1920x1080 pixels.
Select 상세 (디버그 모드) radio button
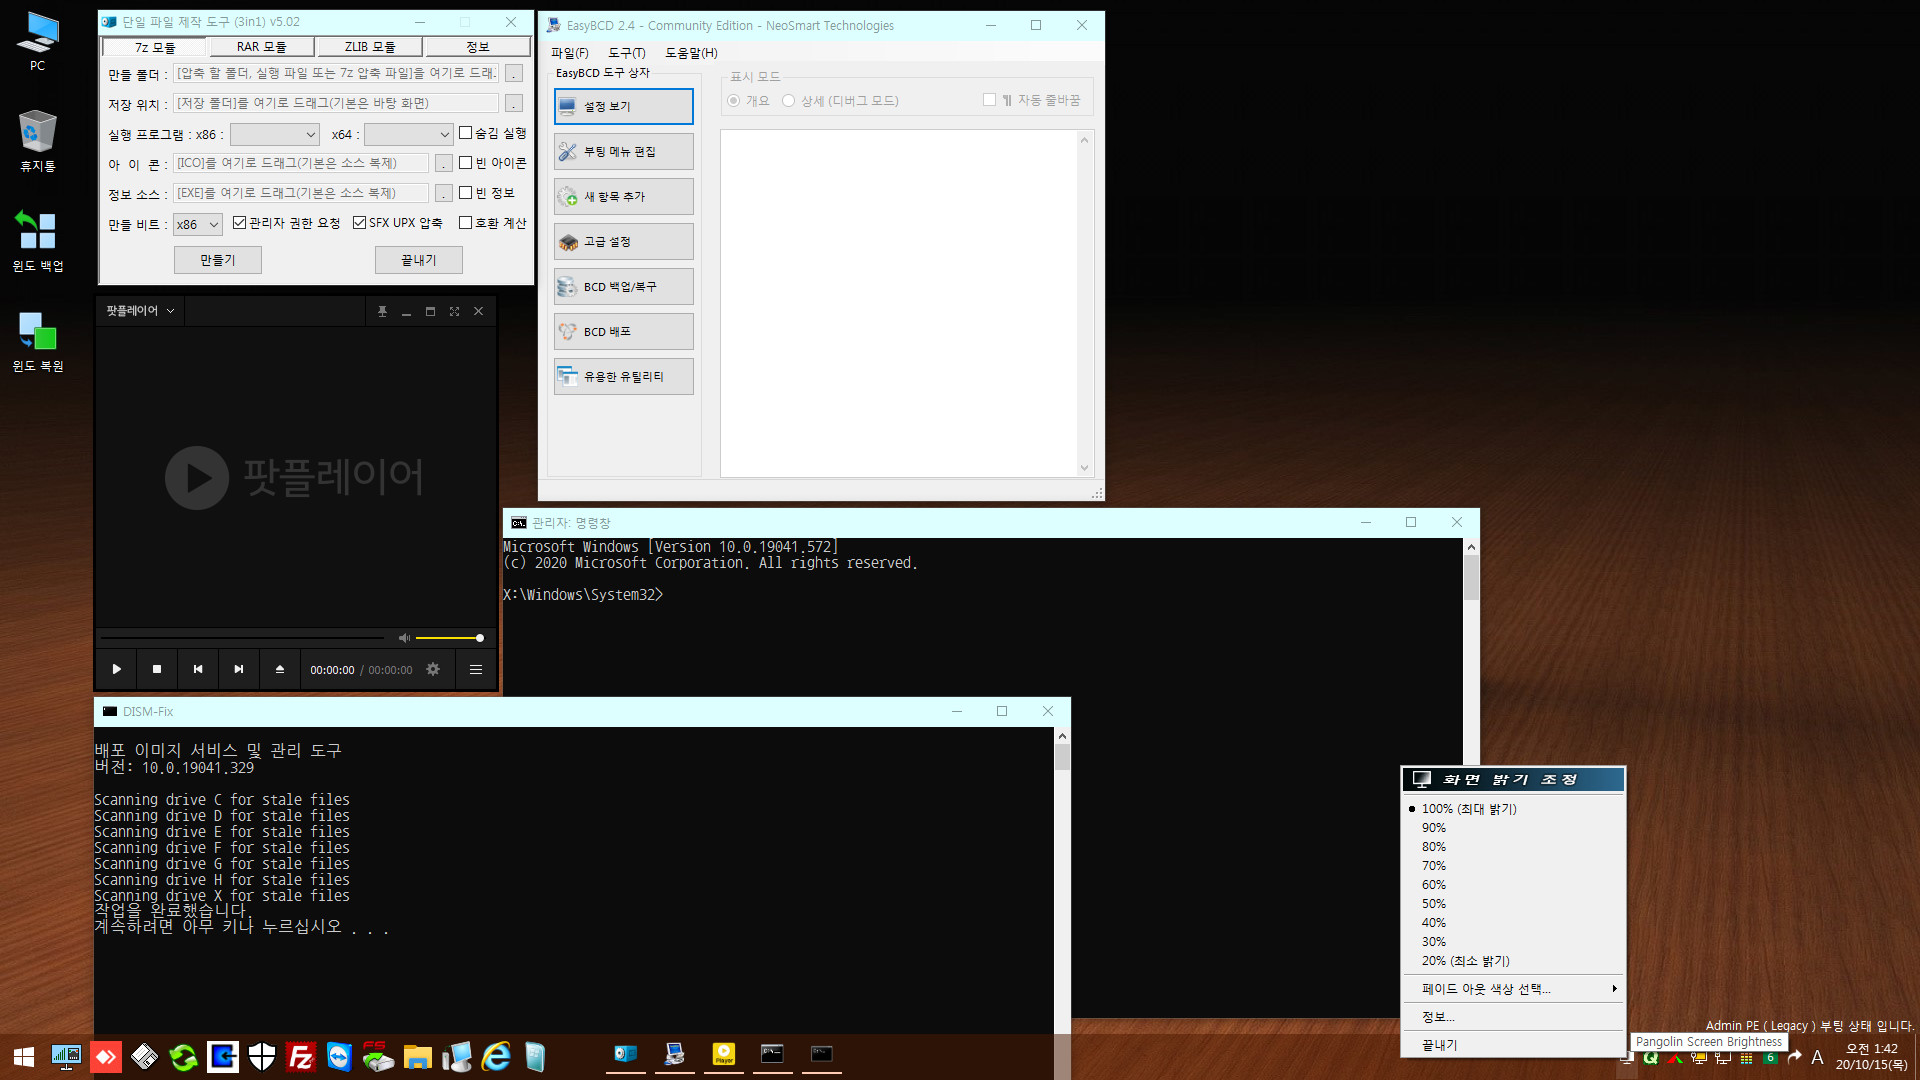click(788, 100)
